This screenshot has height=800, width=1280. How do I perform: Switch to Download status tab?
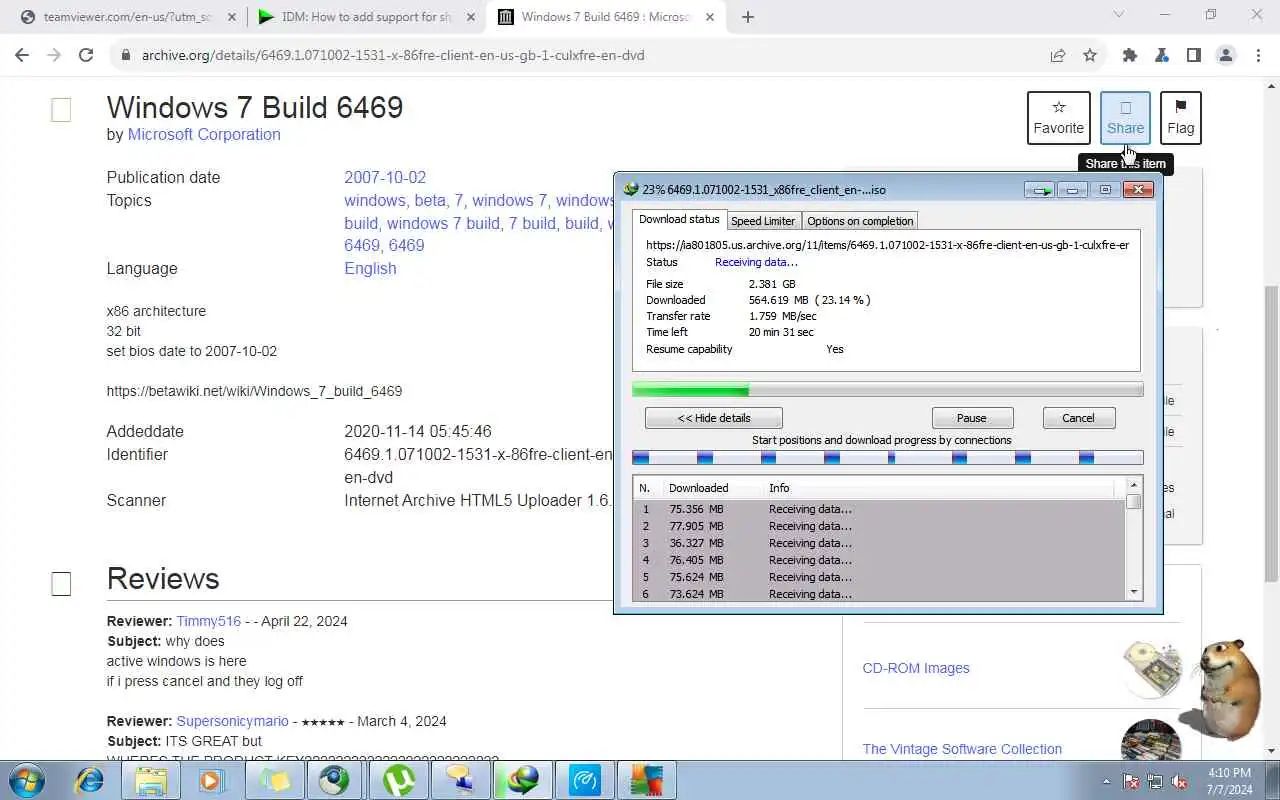coord(679,220)
